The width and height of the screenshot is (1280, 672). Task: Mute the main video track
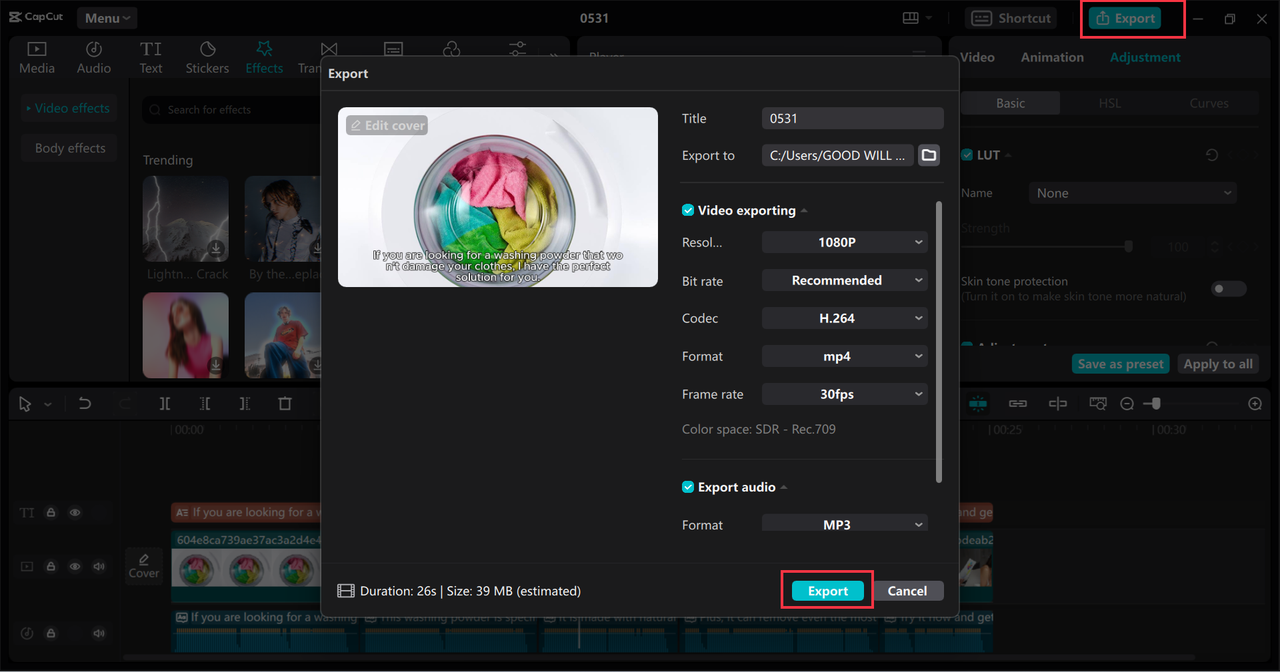coord(99,566)
